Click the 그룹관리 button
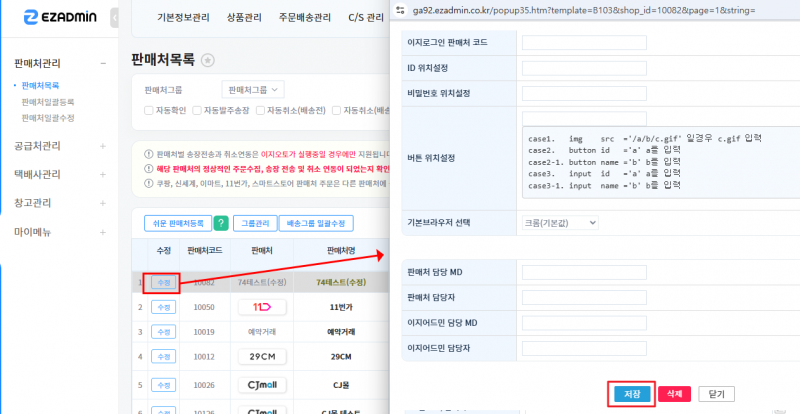This screenshot has width=800, height=414. [255, 224]
